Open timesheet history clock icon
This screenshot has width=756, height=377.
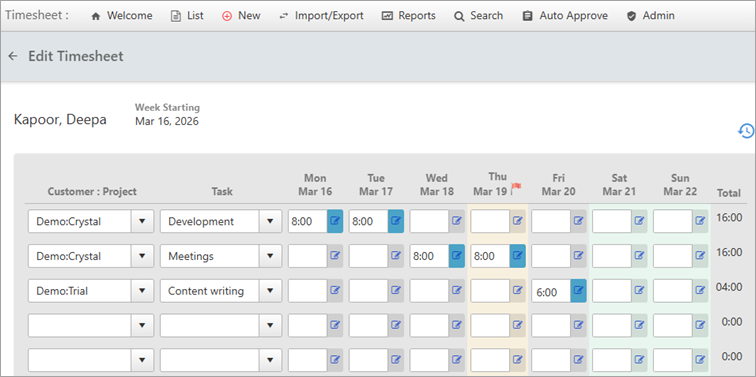pyautogui.click(x=746, y=131)
